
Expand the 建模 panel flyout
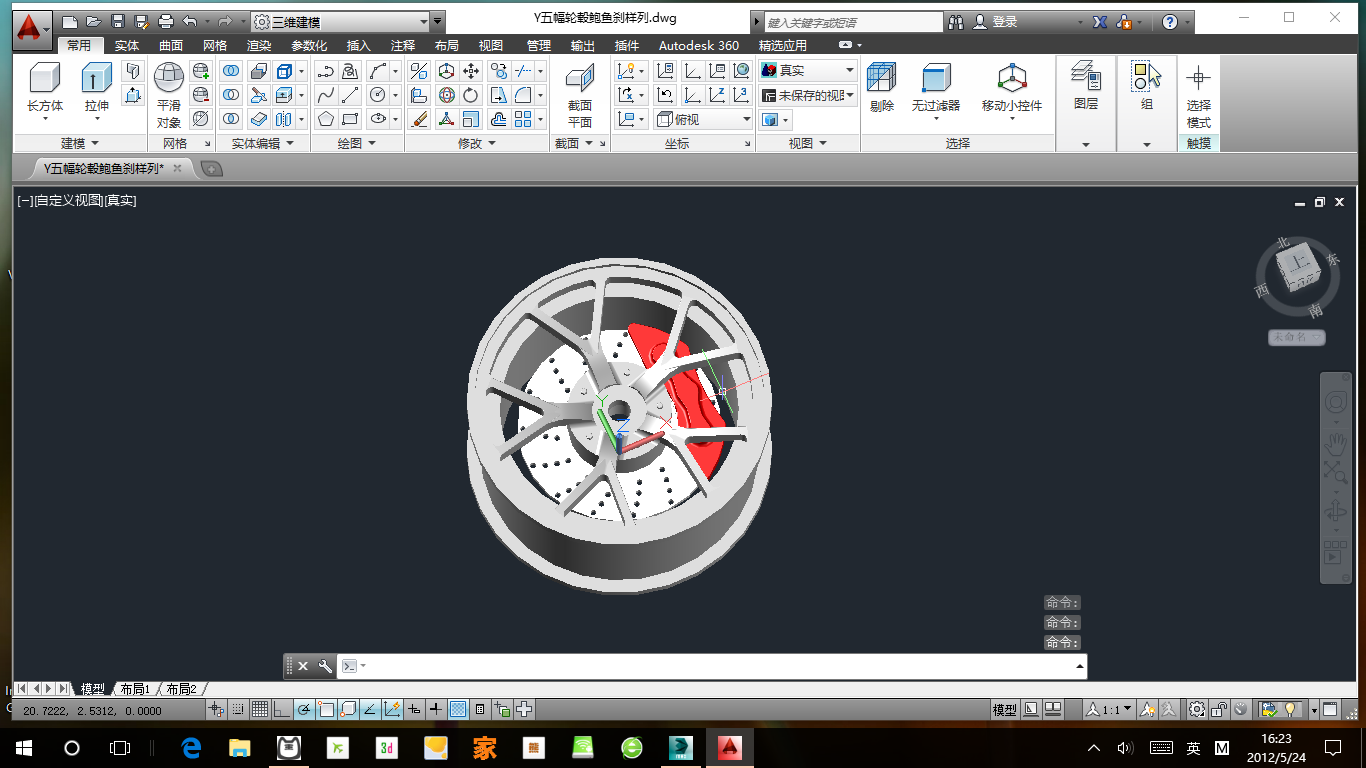point(80,144)
